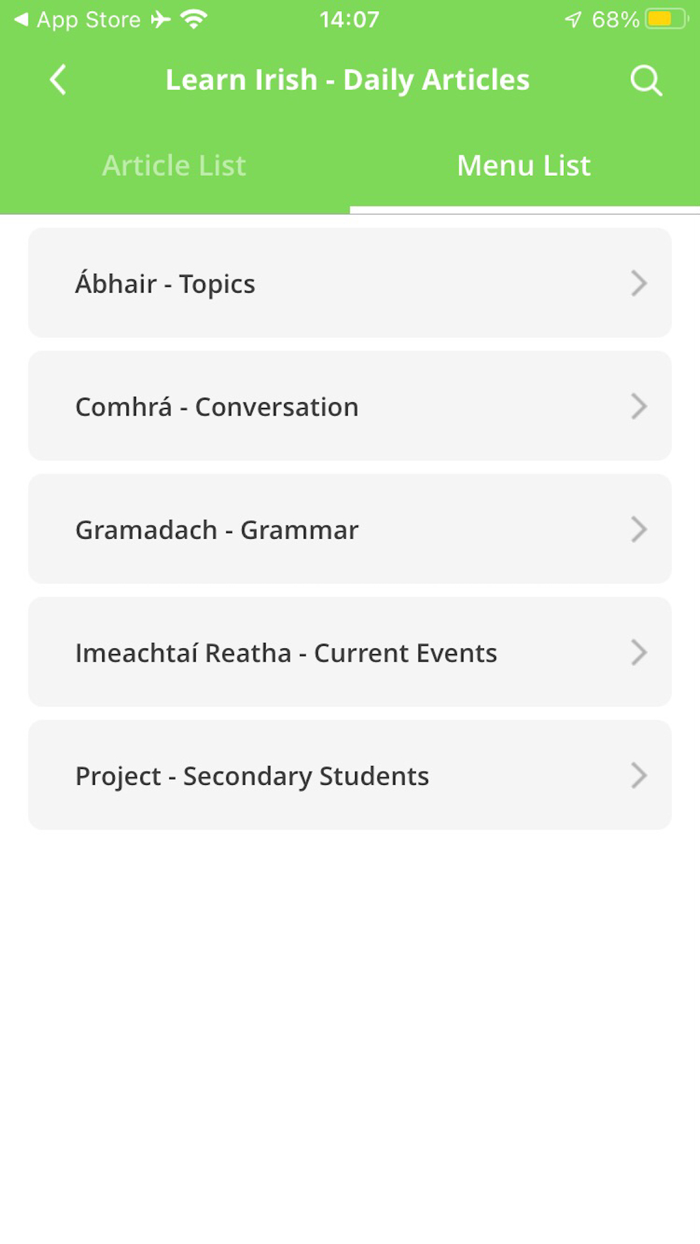Open Imeachtaí Reatha - Current Events

point(350,652)
